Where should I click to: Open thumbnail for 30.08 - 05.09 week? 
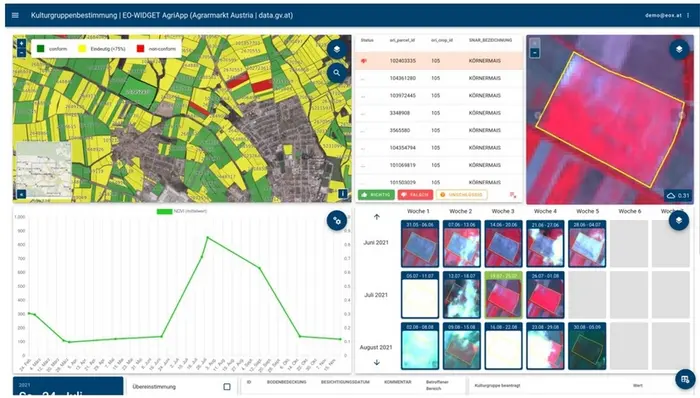(587, 346)
